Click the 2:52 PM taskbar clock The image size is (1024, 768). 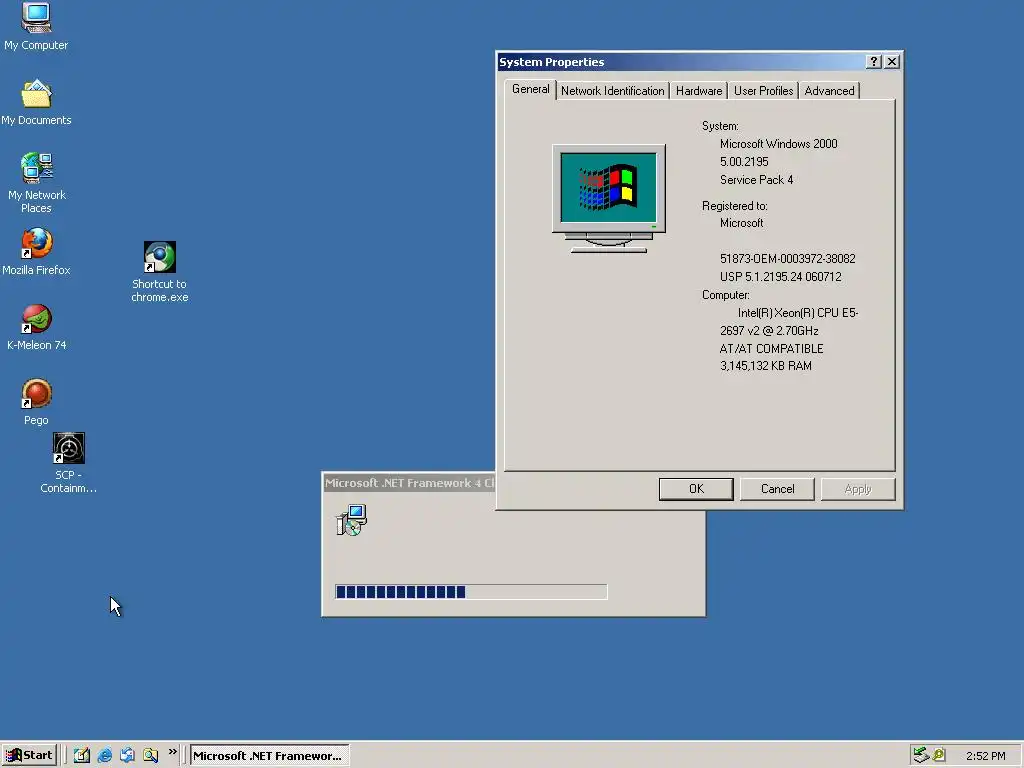click(985, 756)
